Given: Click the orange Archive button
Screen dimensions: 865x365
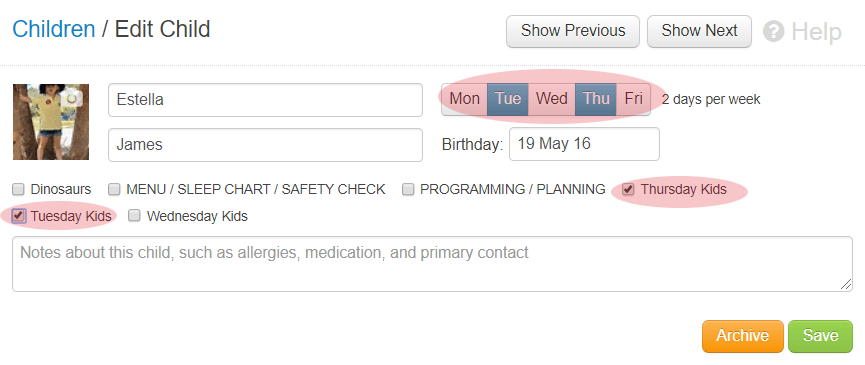Looking at the screenshot, I should tap(743, 336).
